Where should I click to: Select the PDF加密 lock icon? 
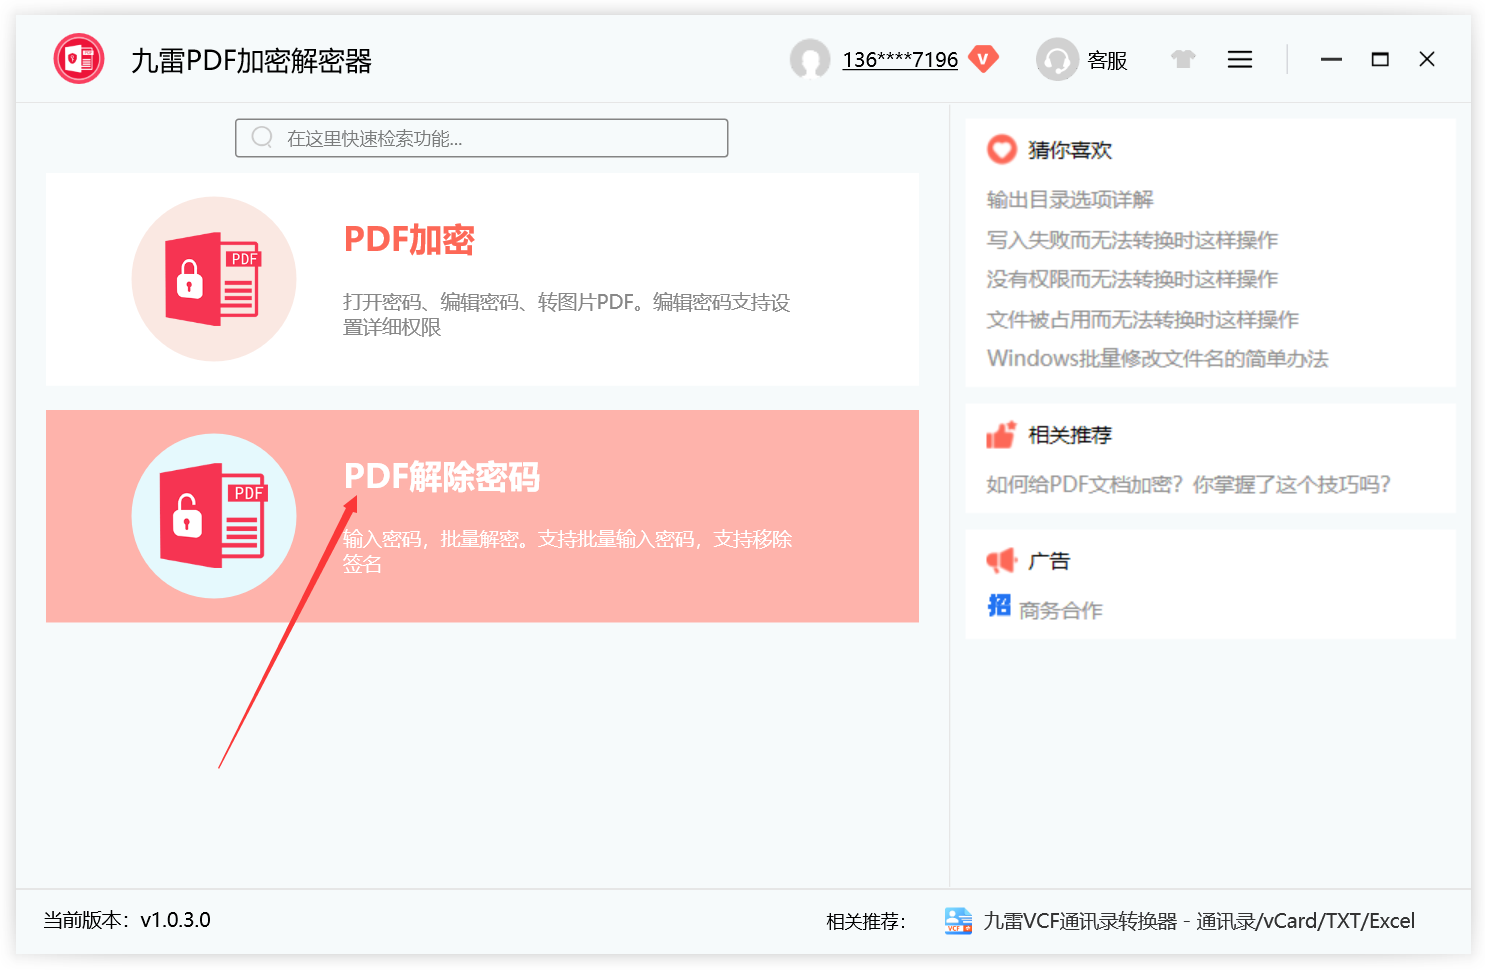click(x=213, y=278)
